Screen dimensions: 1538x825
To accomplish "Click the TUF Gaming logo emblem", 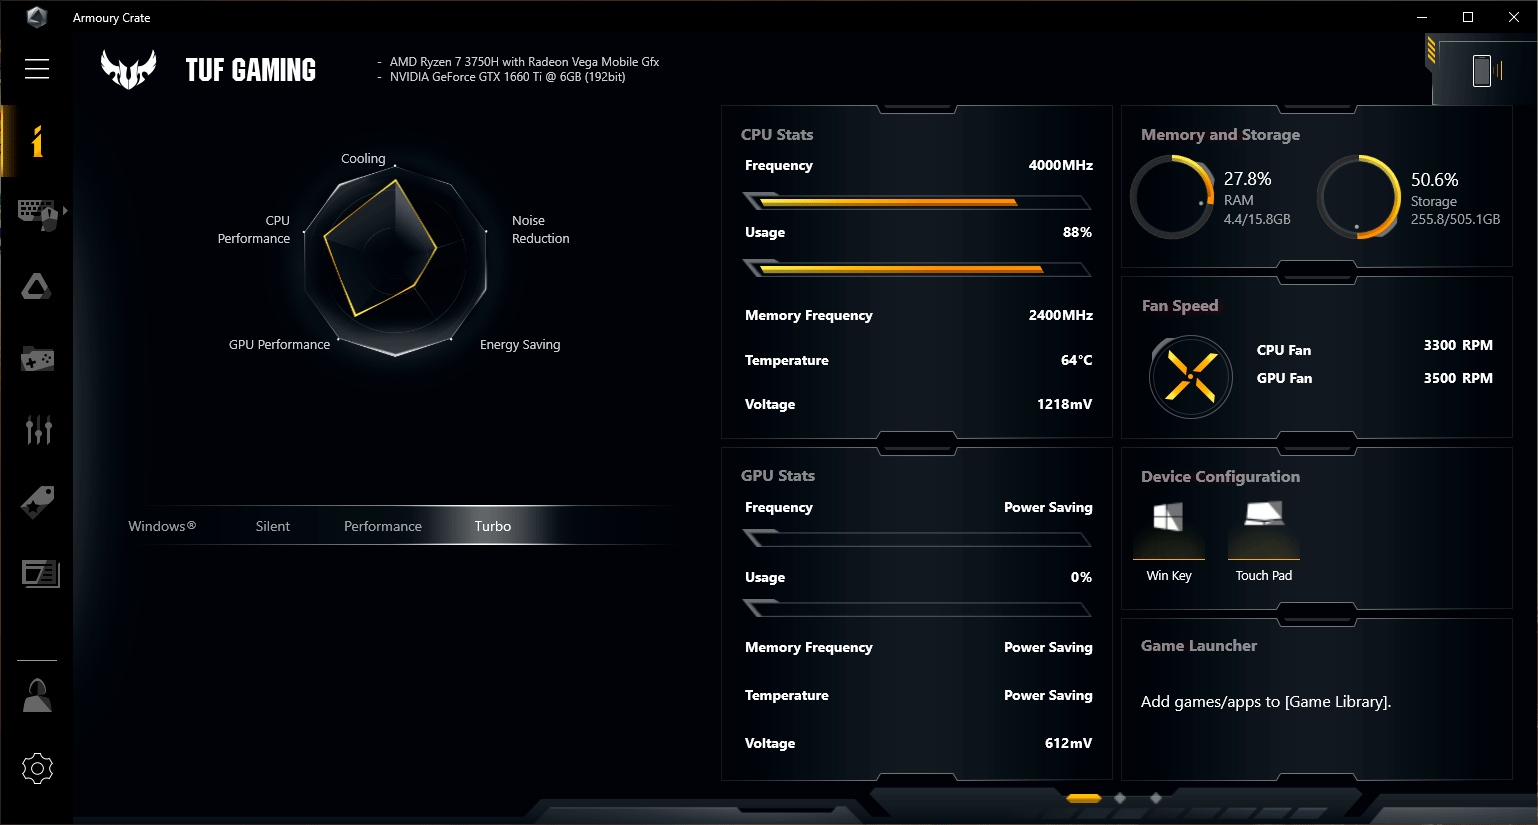I will click(129, 69).
